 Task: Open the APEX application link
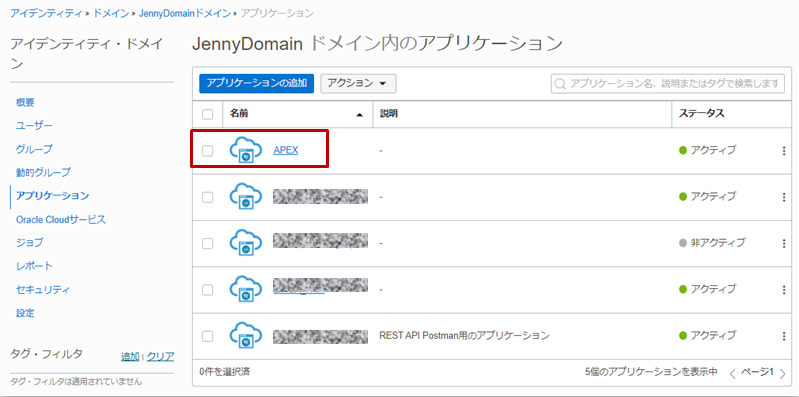point(286,150)
